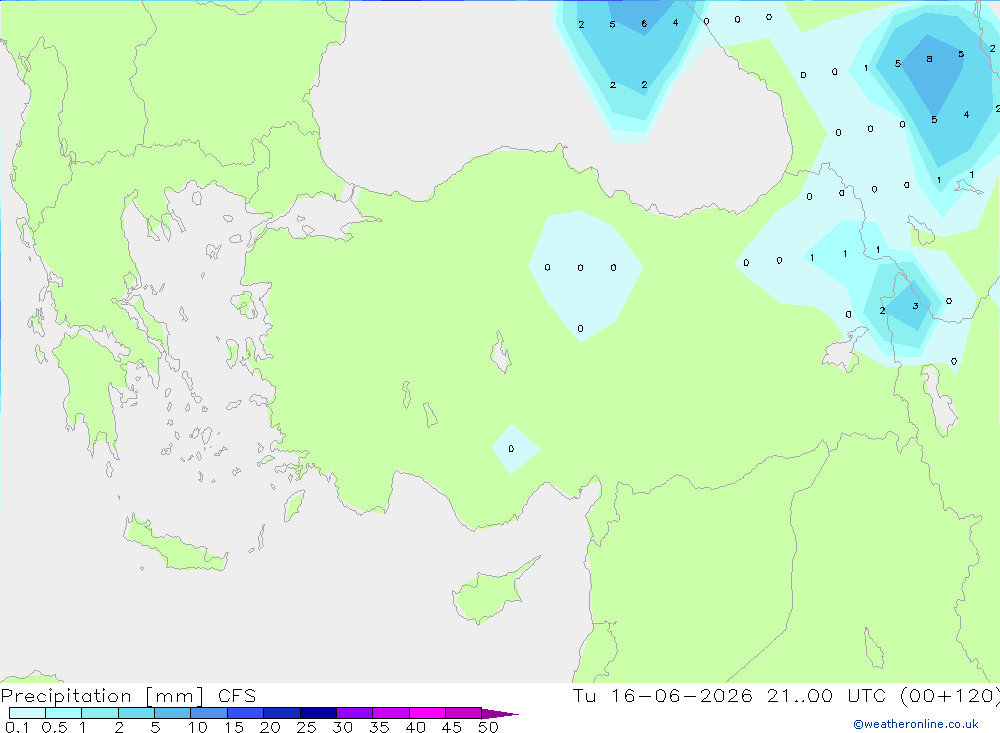Click the '10' legend scale label

pyautogui.click(x=198, y=727)
